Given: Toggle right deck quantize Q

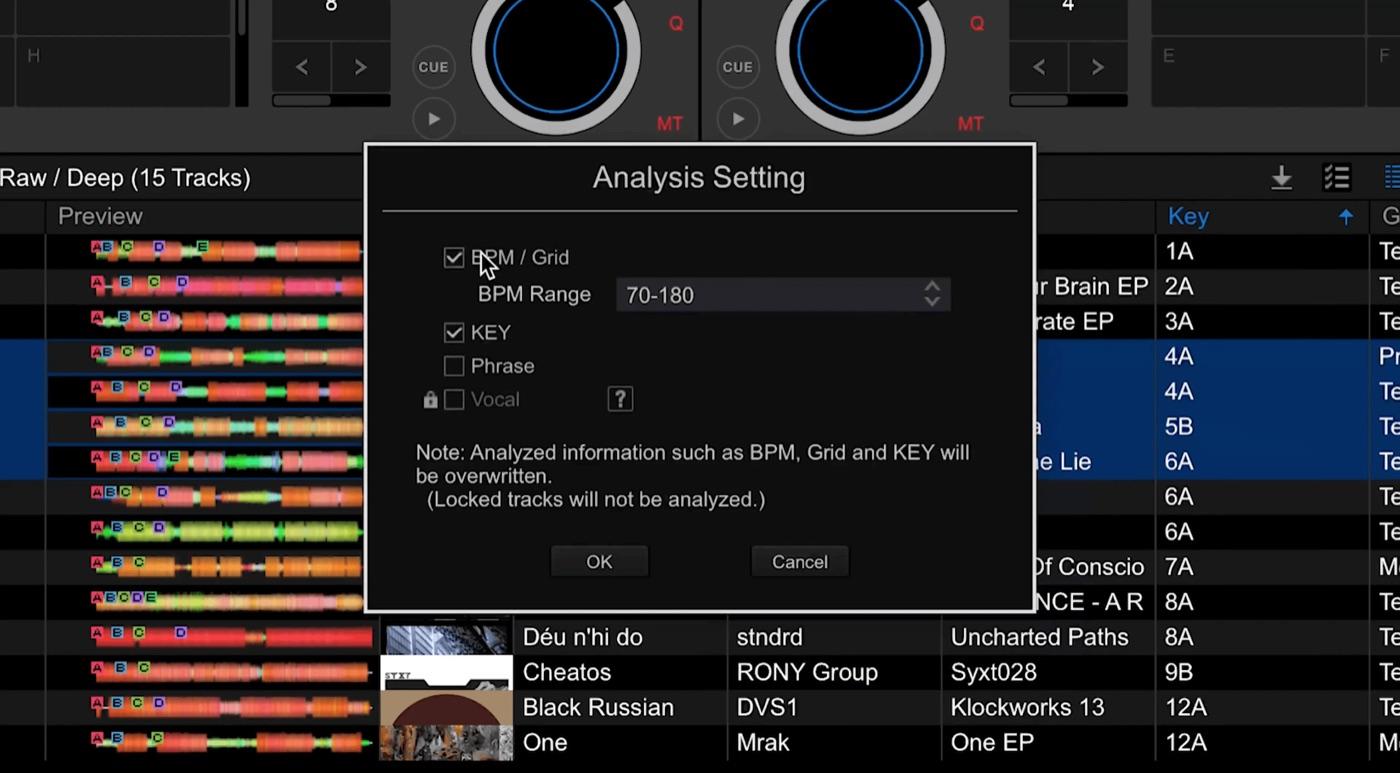Looking at the screenshot, I should [x=977, y=24].
